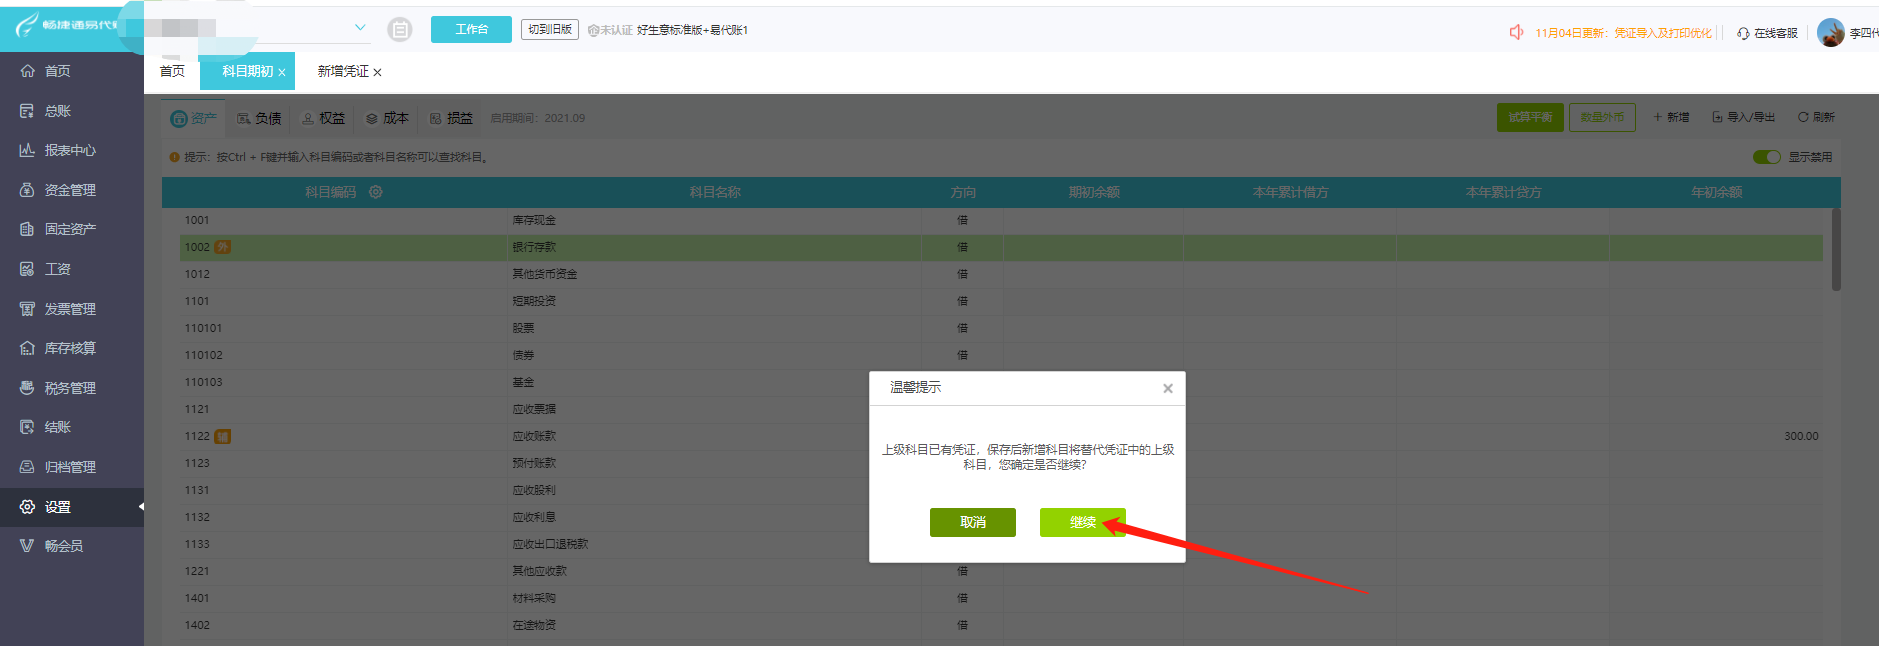Screen dimensions: 1879x646
Task: Click the gear icon beside 科目编码 header
Action: pos(376,192)
